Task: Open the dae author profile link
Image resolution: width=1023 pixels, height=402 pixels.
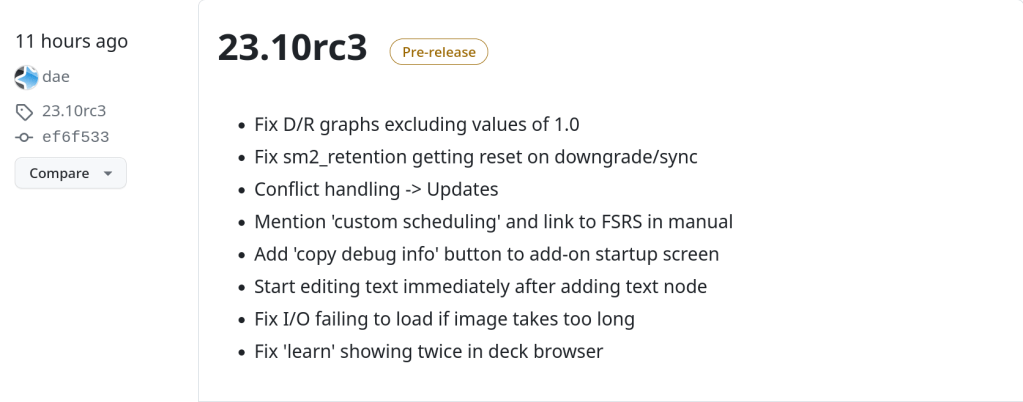Action: coord(55,77)
